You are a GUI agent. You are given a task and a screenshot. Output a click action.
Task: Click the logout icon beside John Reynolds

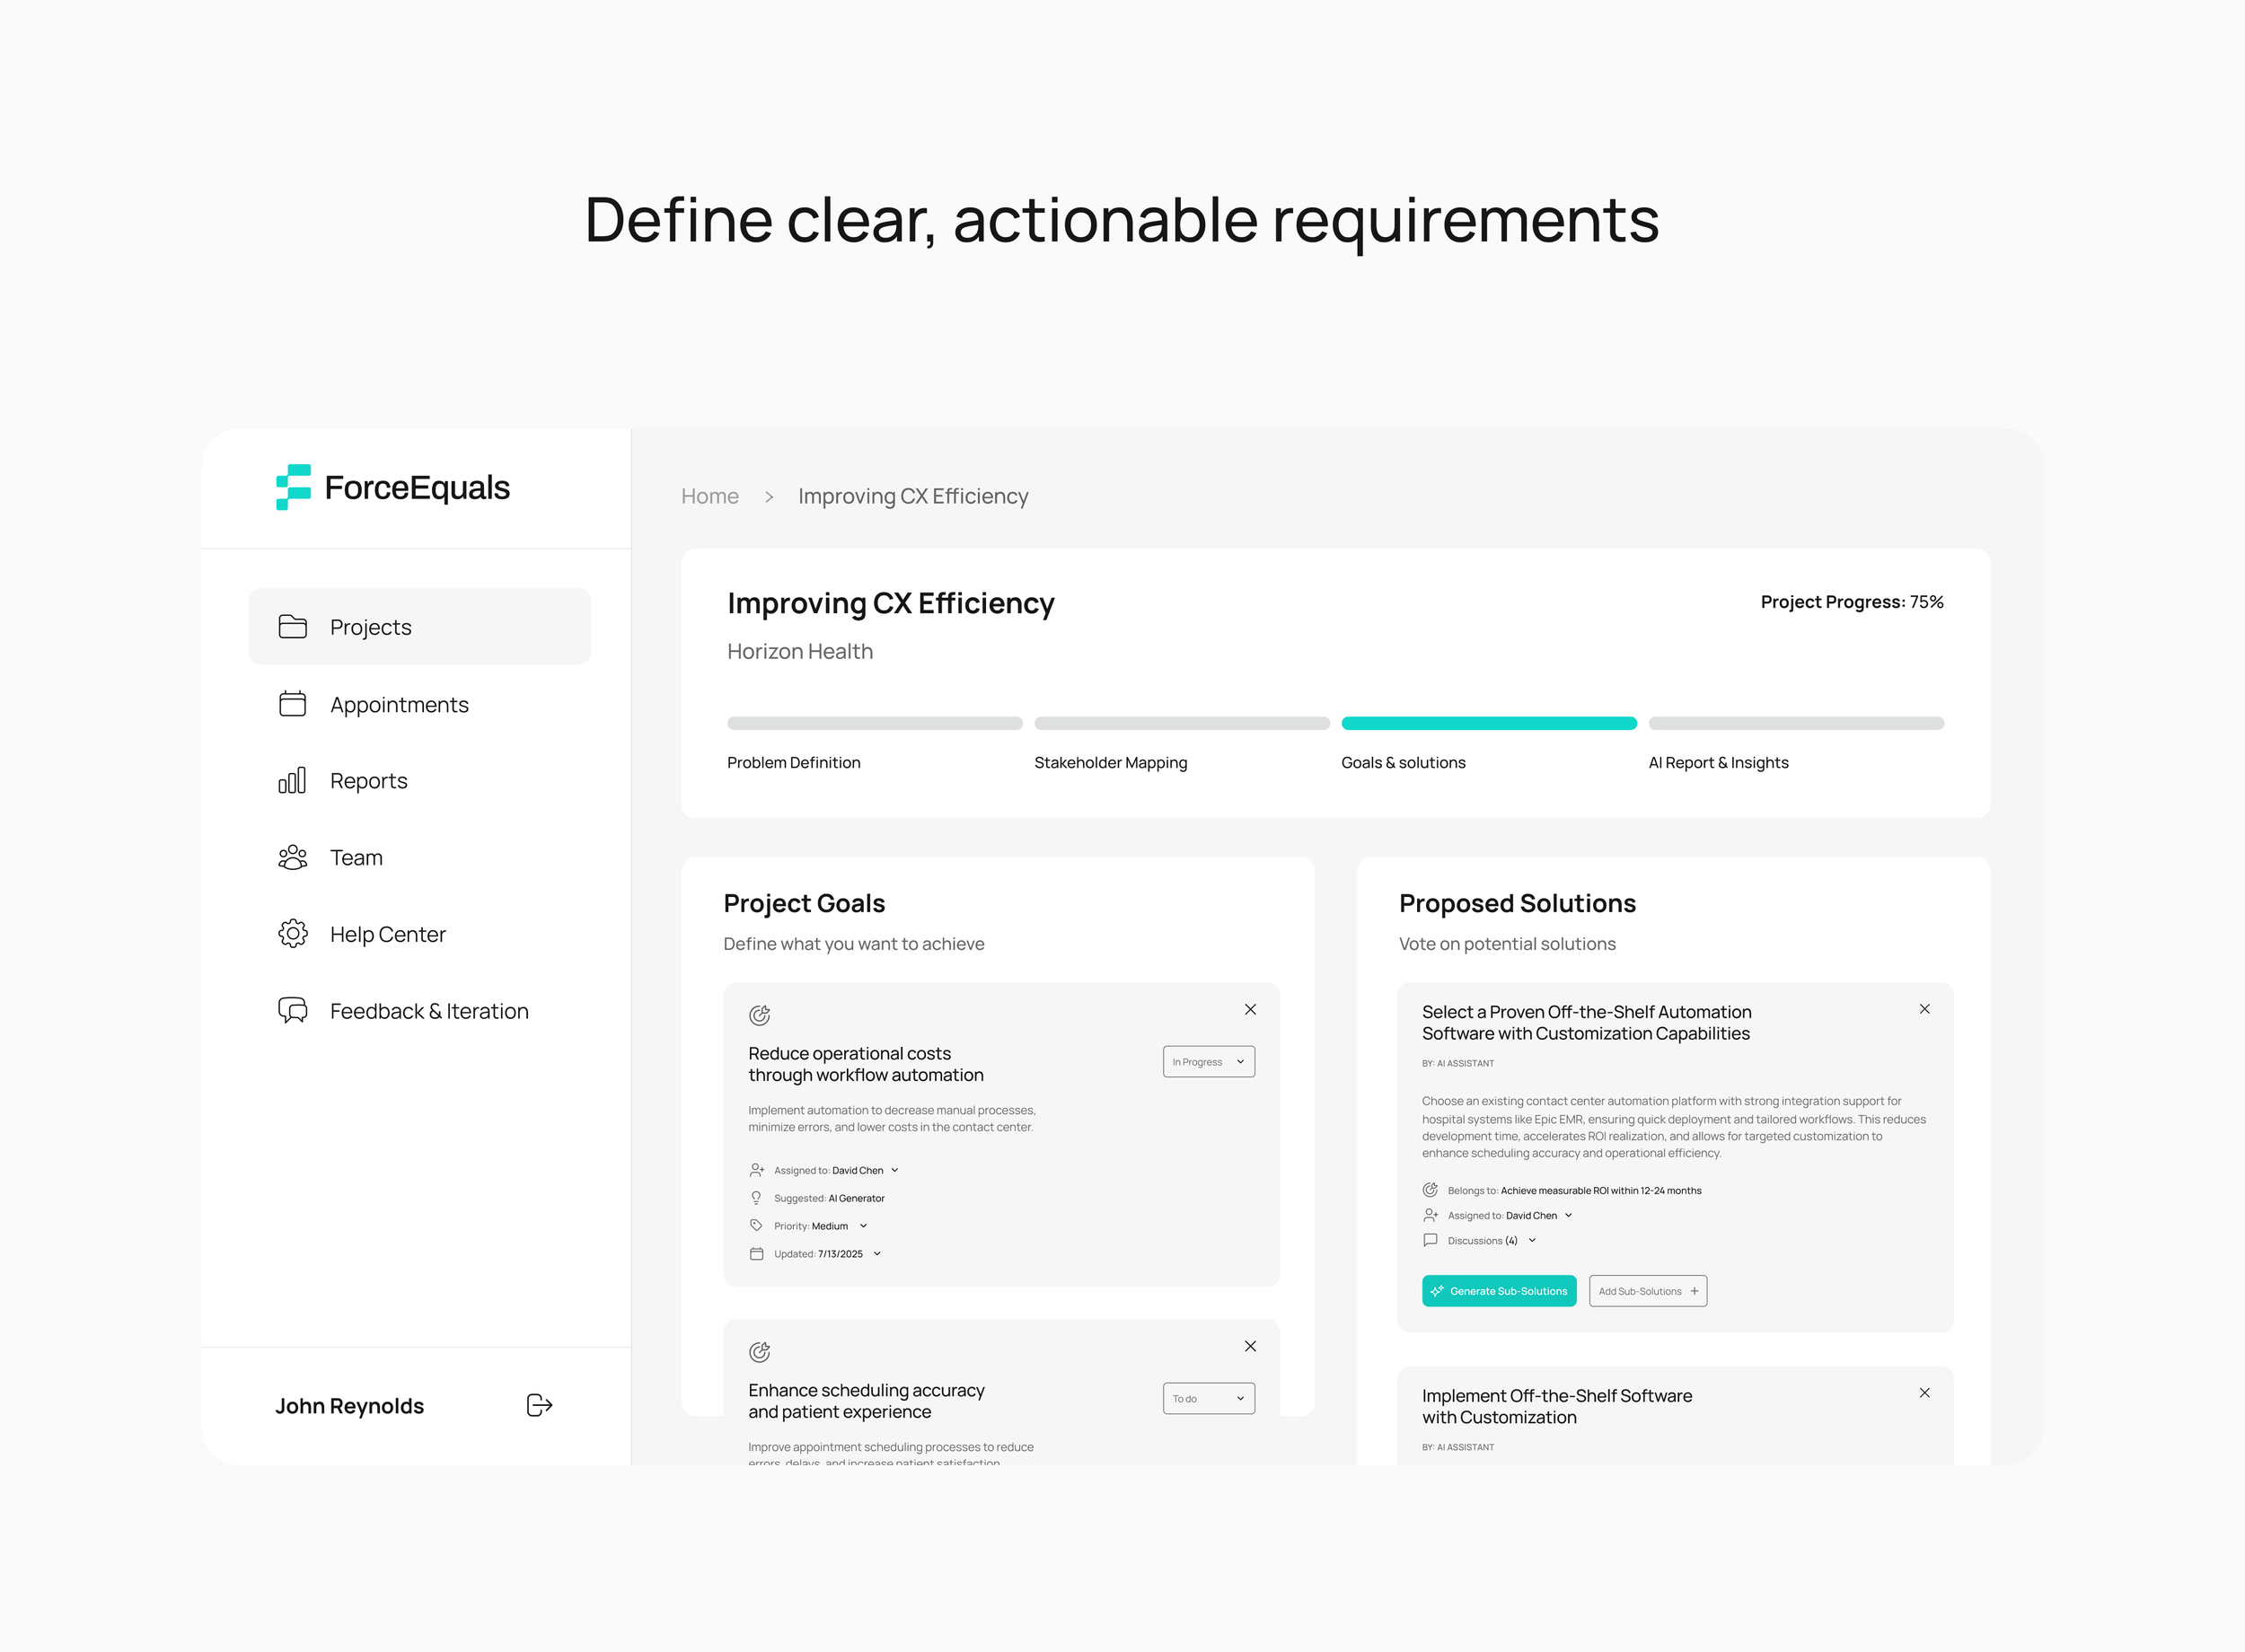(x=539, y=1405)
